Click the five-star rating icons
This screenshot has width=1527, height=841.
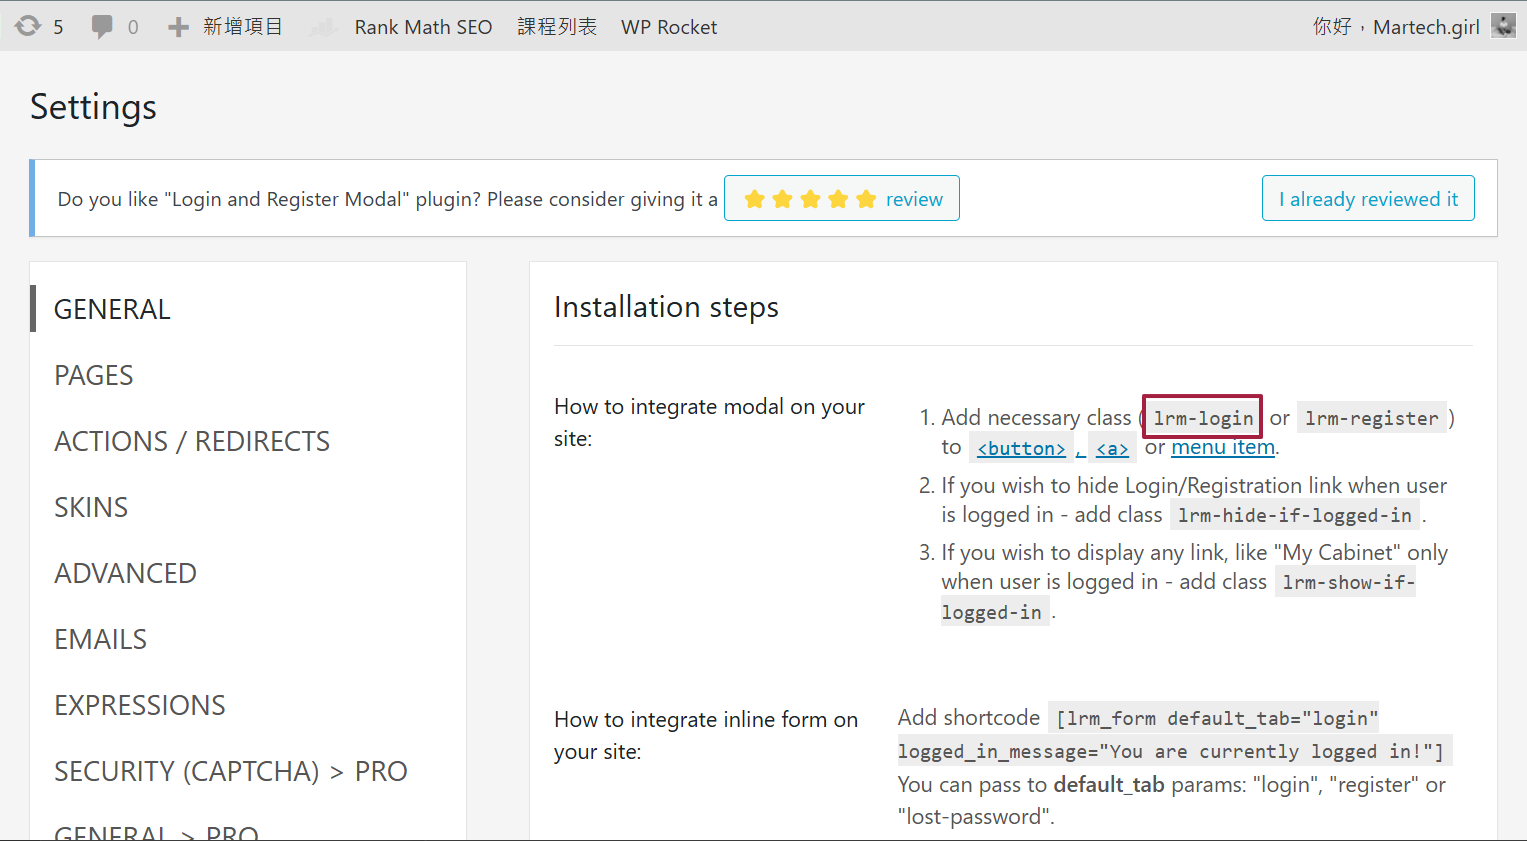810,199
